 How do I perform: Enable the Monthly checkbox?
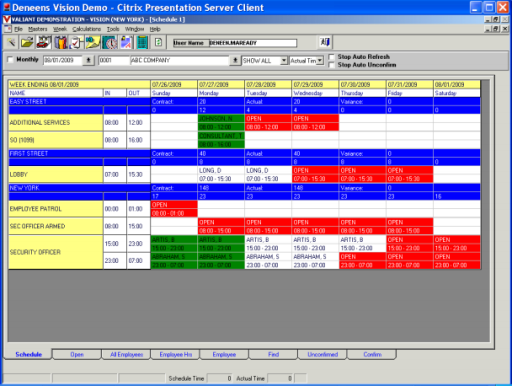pyautogui.click(x=10, y=60)
